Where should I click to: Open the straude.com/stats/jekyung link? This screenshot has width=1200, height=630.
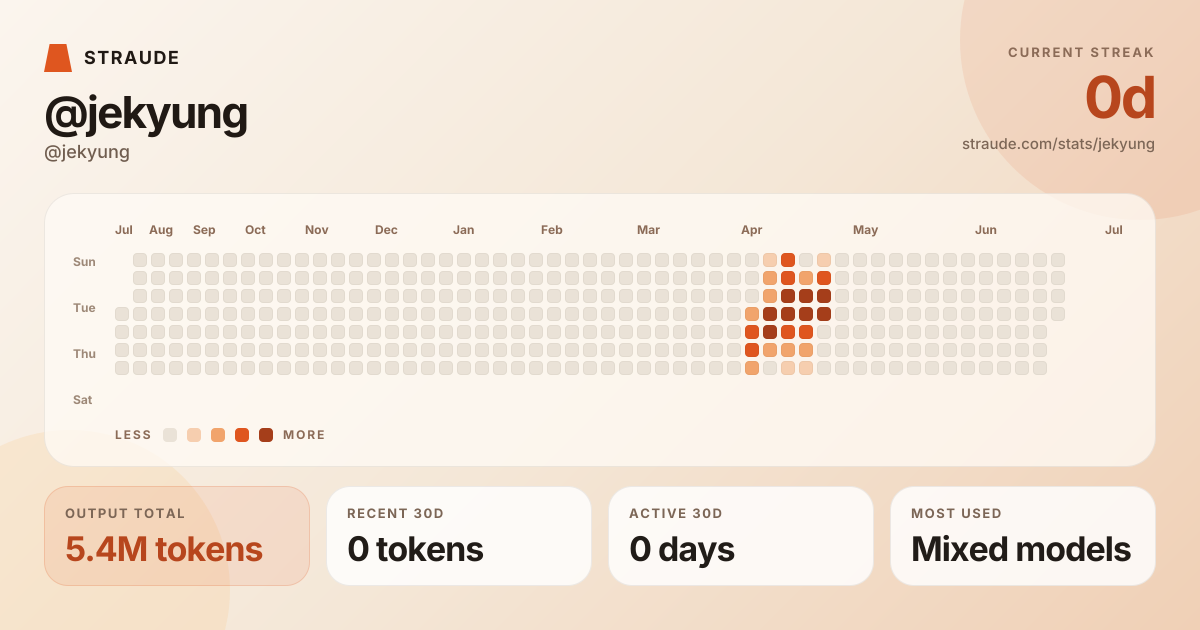1058,143
